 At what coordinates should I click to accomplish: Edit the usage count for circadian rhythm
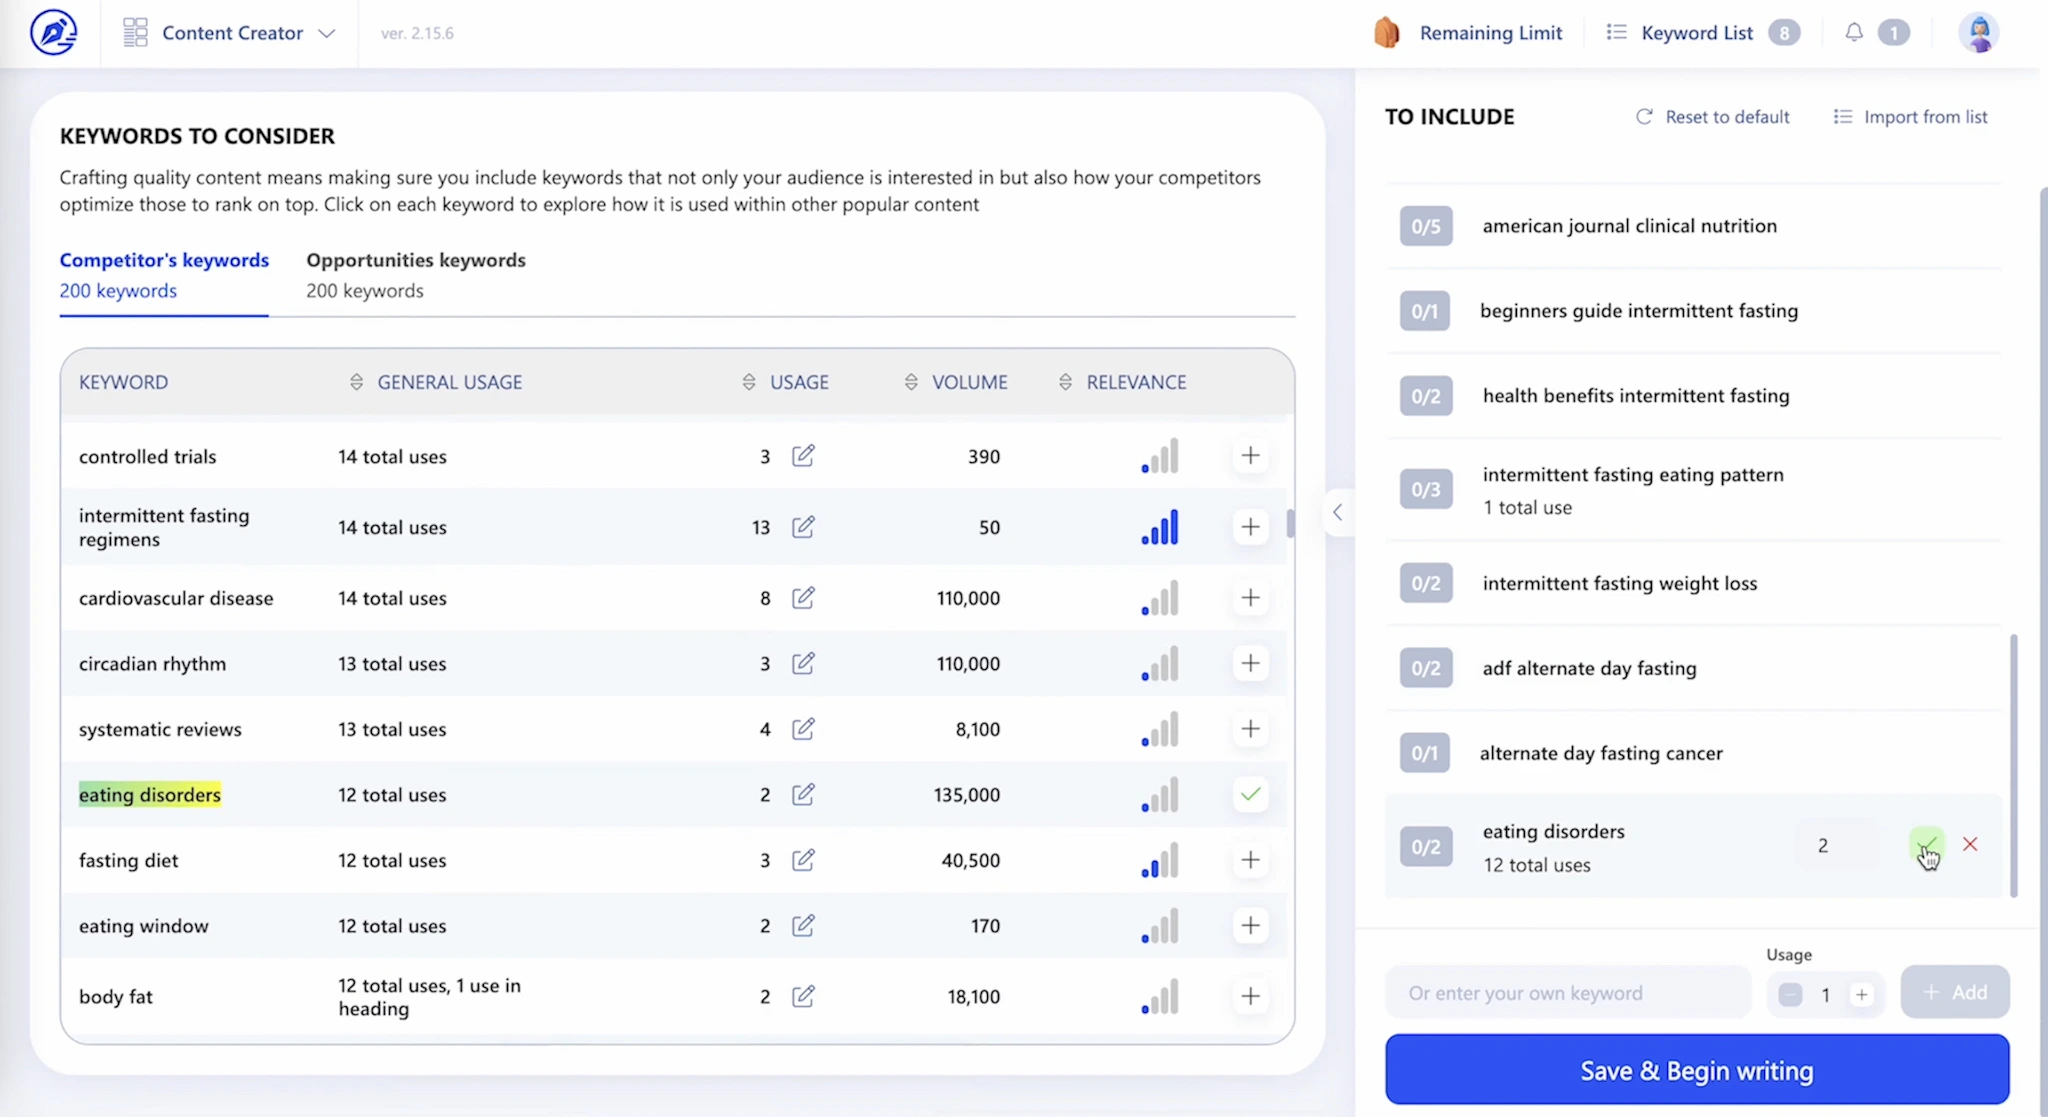(x=804, y=663)
